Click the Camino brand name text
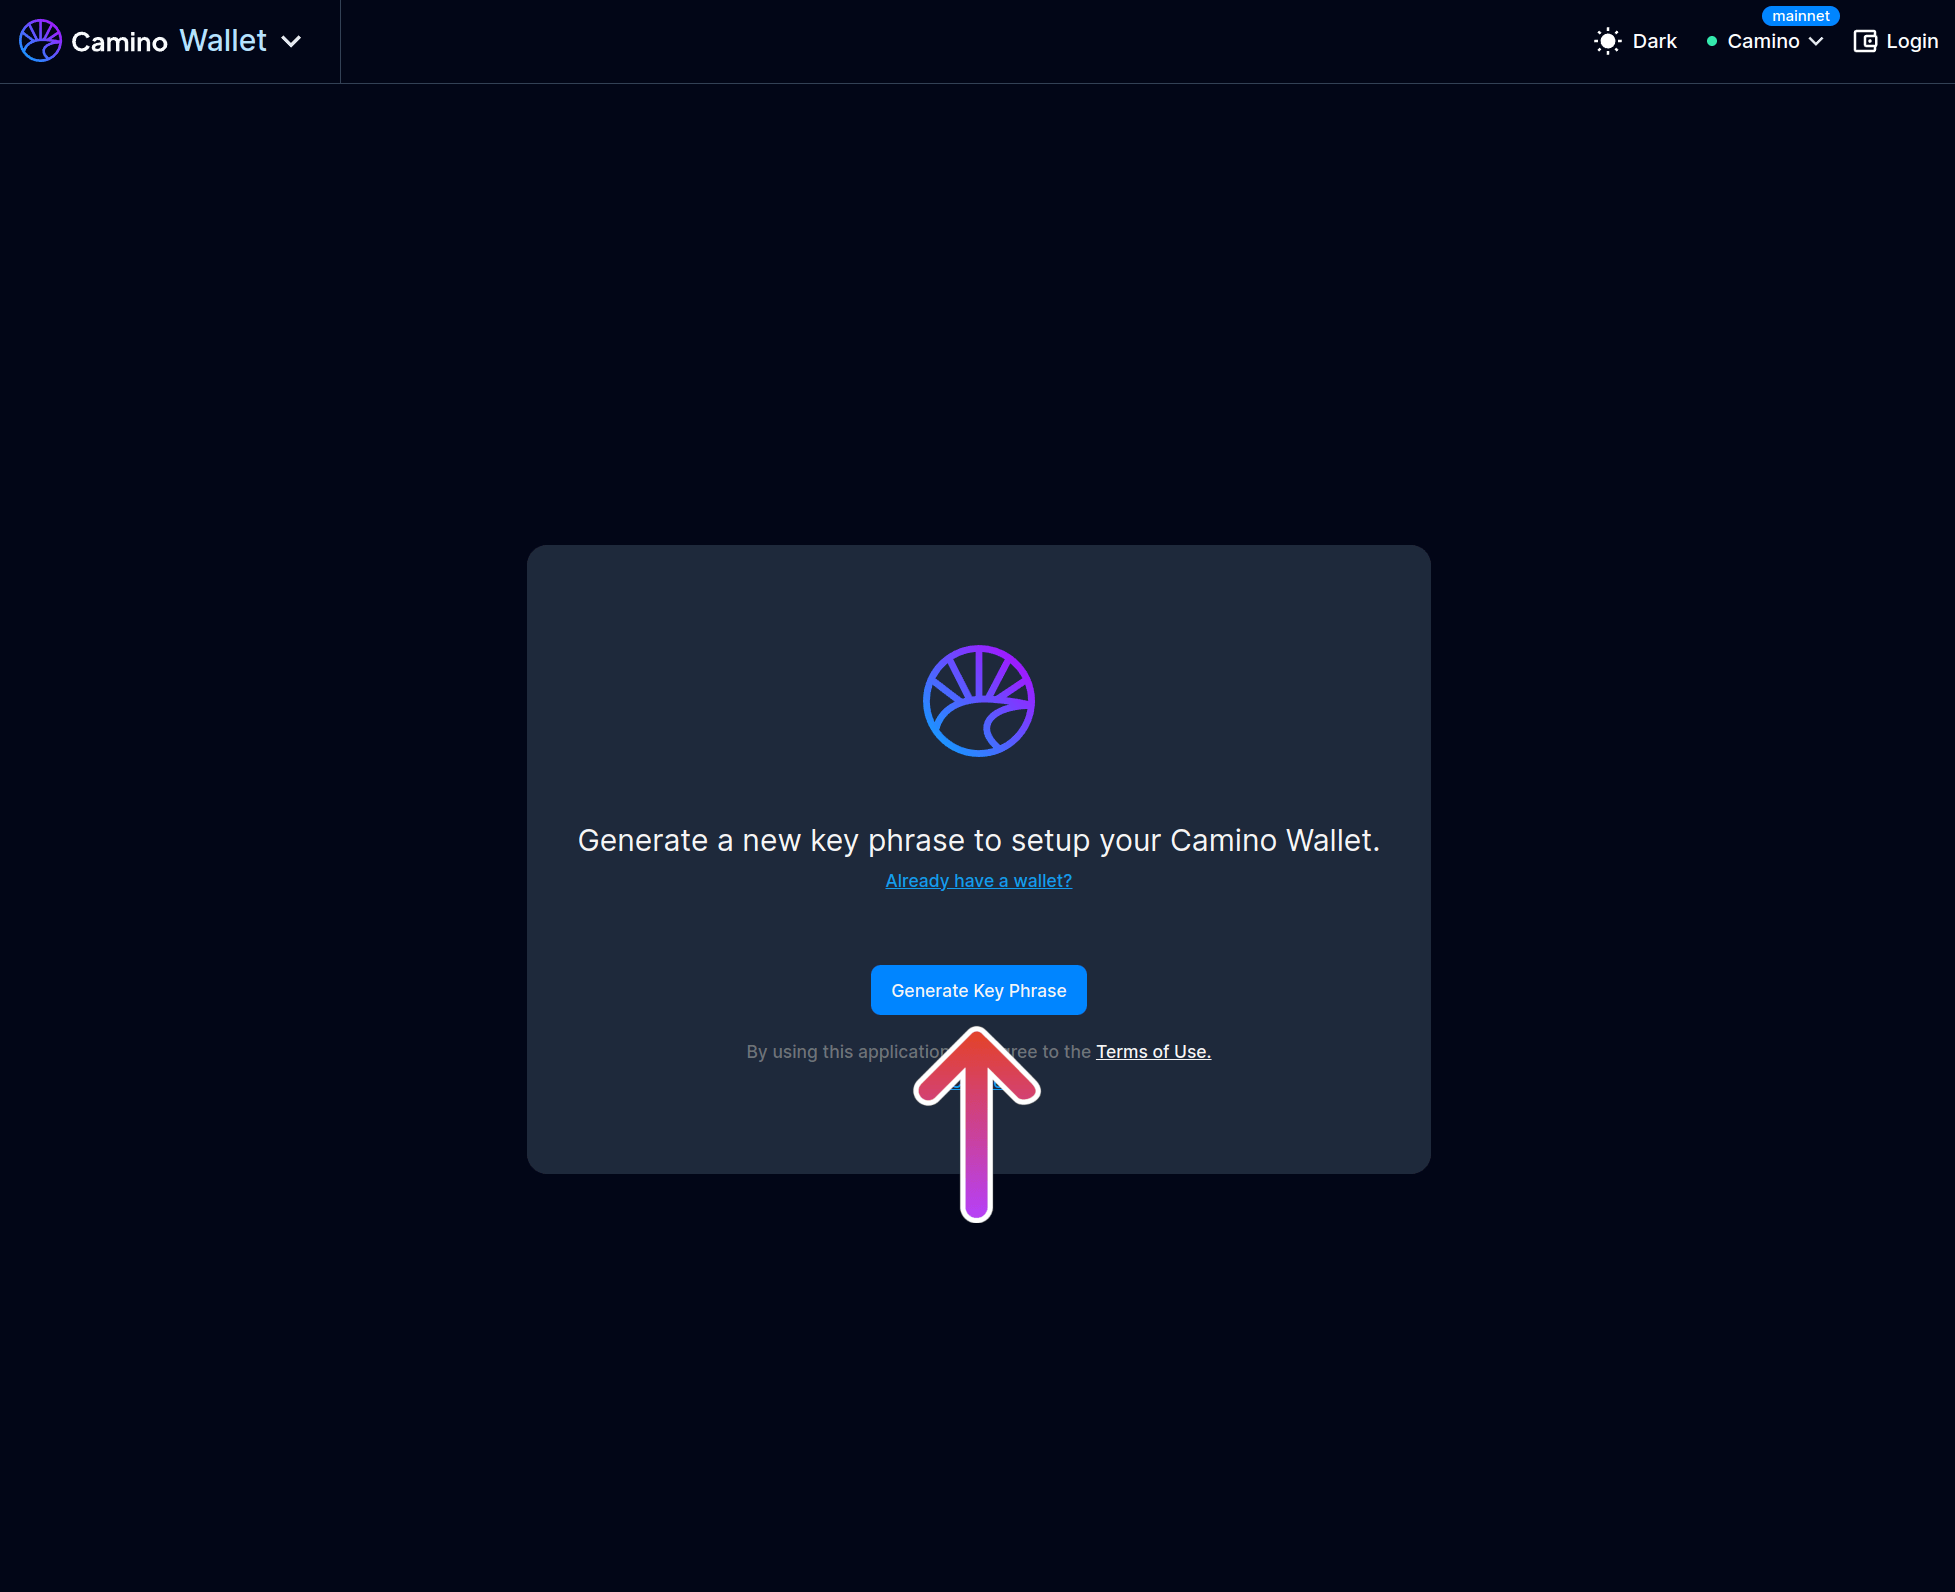The width and height of the screenshot is (1955, 1592). [119, 42]
